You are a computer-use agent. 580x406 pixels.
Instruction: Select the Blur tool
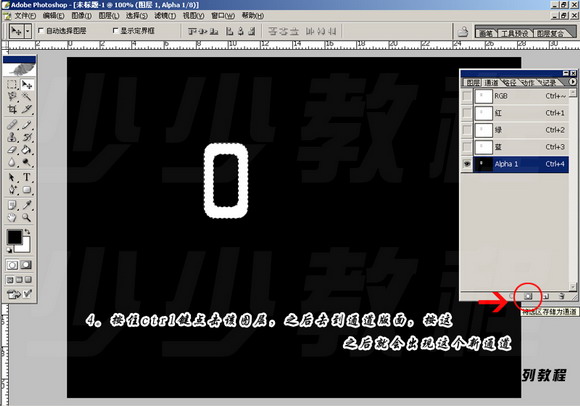(12, 162)
